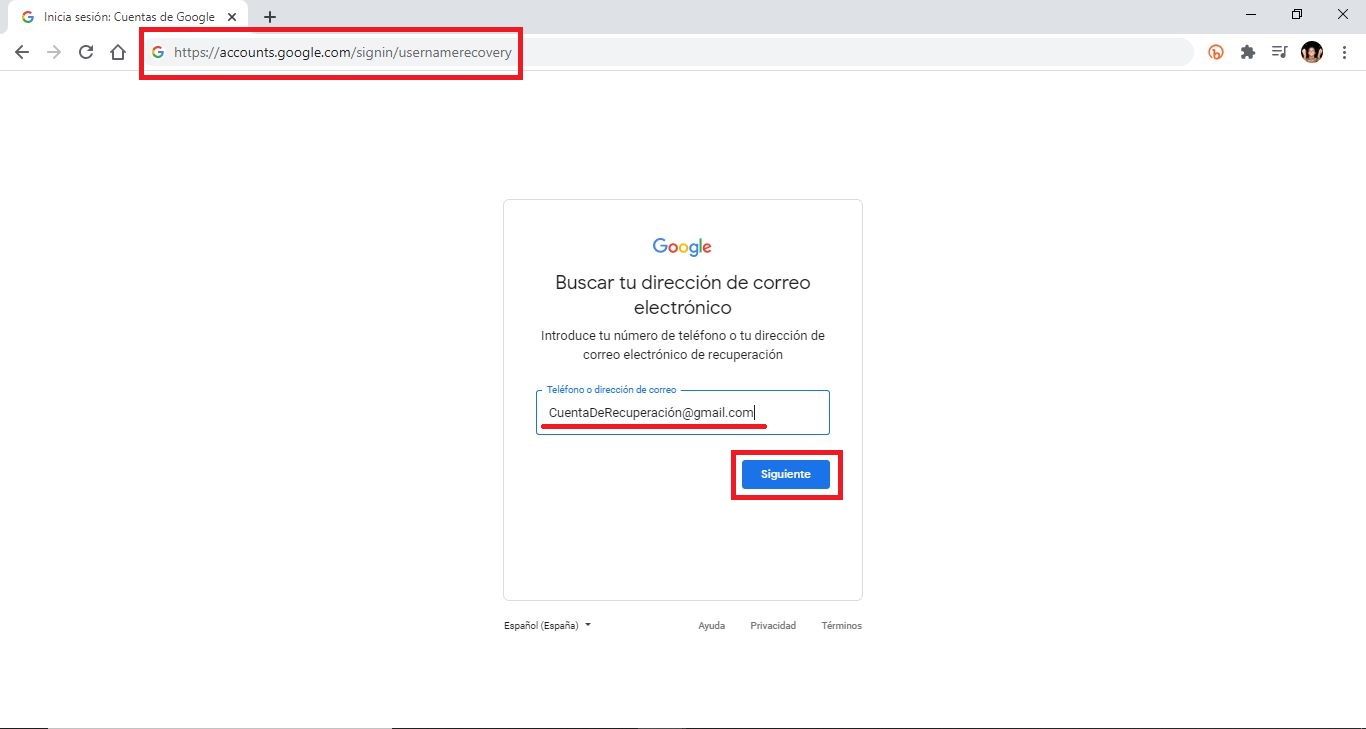Screen dimensions: 1366x729
Task: Restore down the browser window
Action: pyautogui.click(x=1297, y=14)
